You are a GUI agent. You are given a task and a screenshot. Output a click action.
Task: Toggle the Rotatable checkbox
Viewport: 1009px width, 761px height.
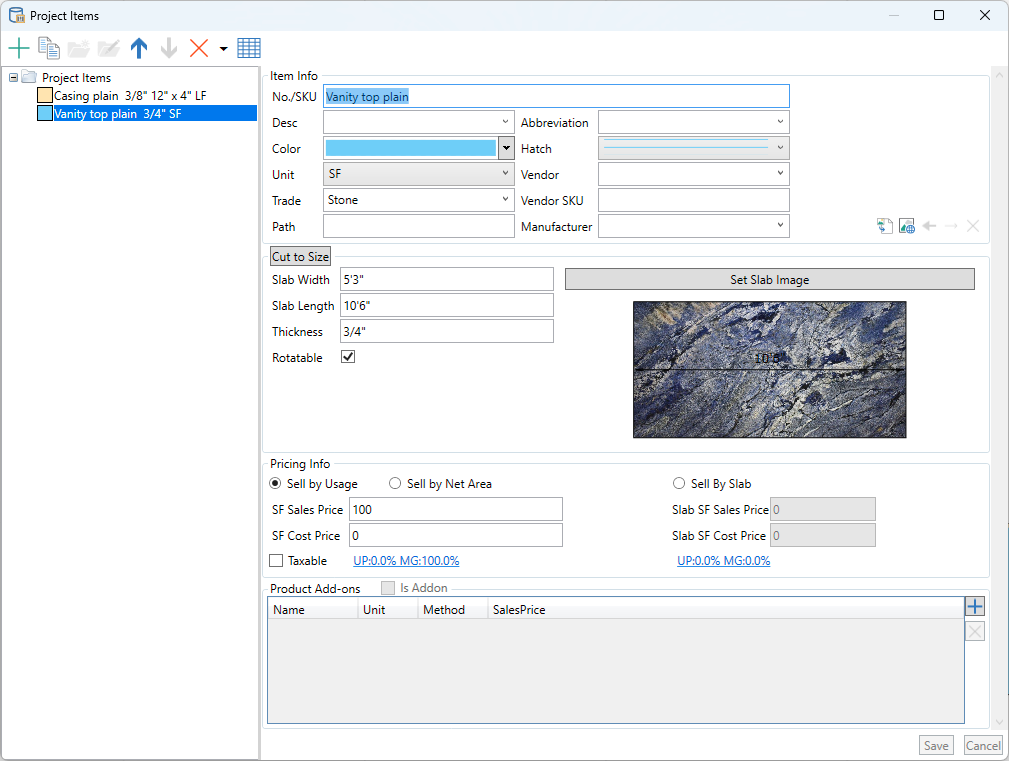pos(348,357)
